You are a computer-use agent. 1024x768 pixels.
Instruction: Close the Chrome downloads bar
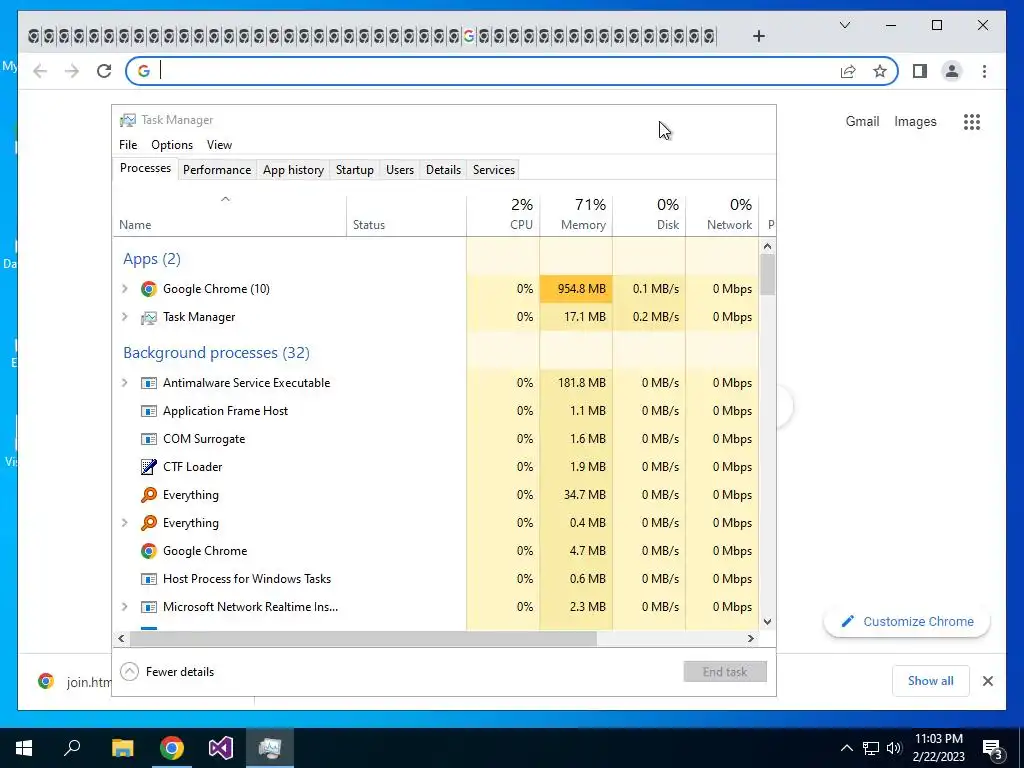[987, 681]
